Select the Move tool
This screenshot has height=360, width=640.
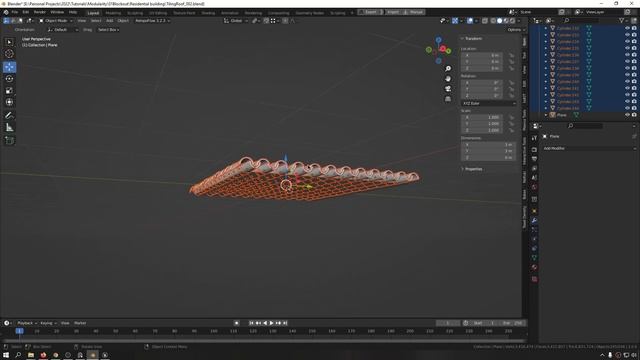point(9,67)
